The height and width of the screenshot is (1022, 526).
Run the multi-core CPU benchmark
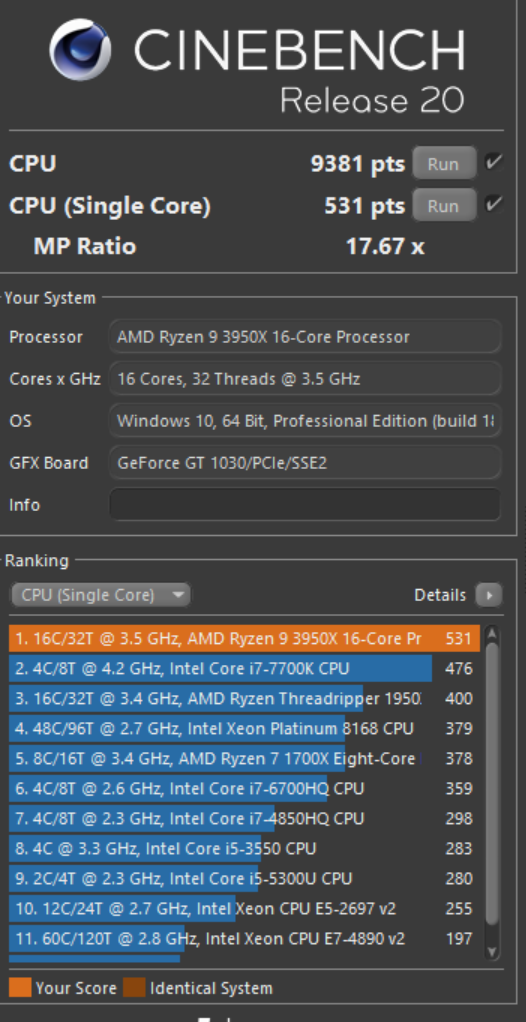(444, 163)
